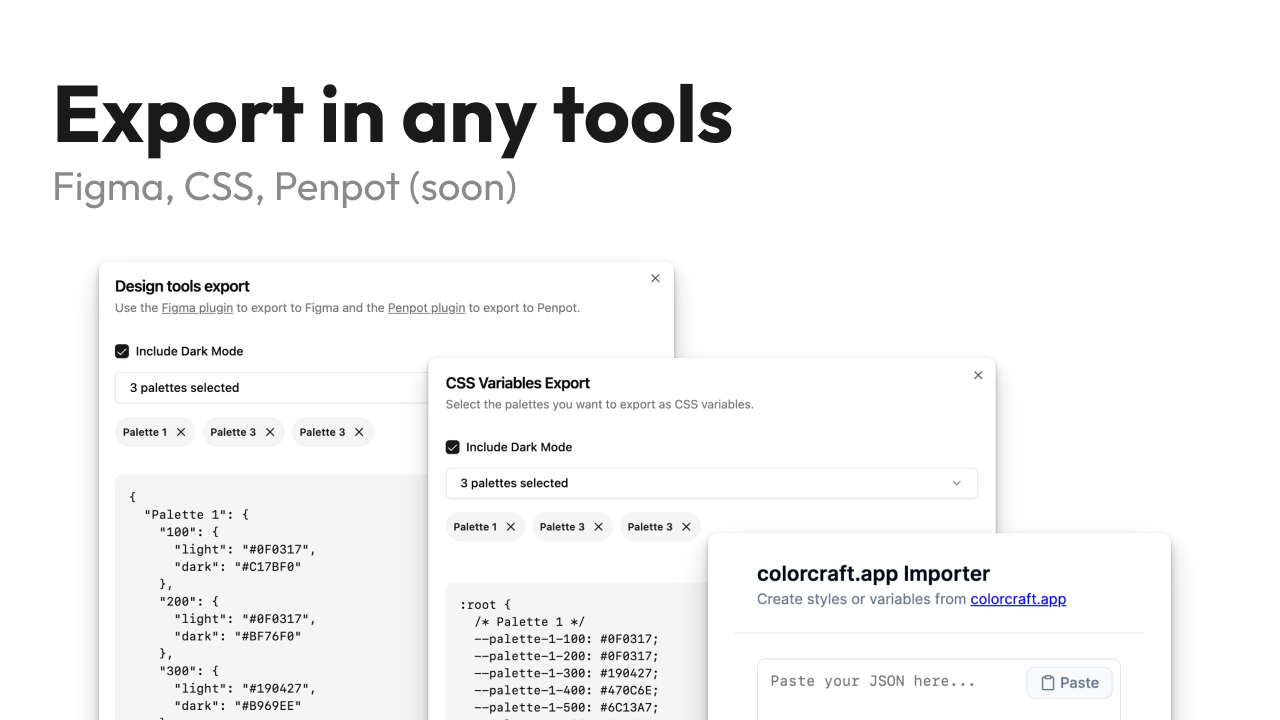Click the clipboard icon on the Paste button

(x=1048, y=682)
